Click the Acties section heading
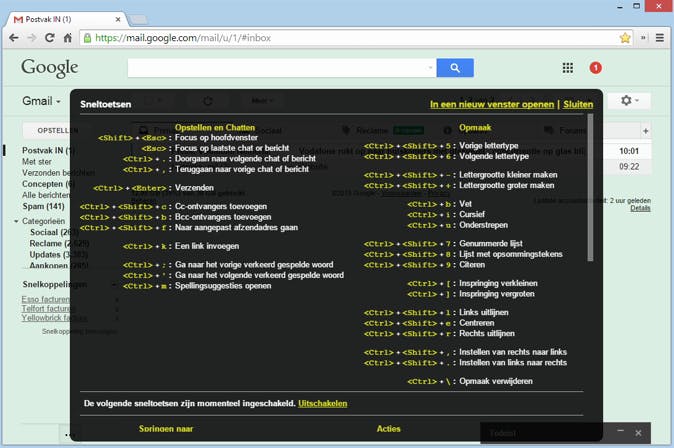674x448 pixels. pos(389,429)
